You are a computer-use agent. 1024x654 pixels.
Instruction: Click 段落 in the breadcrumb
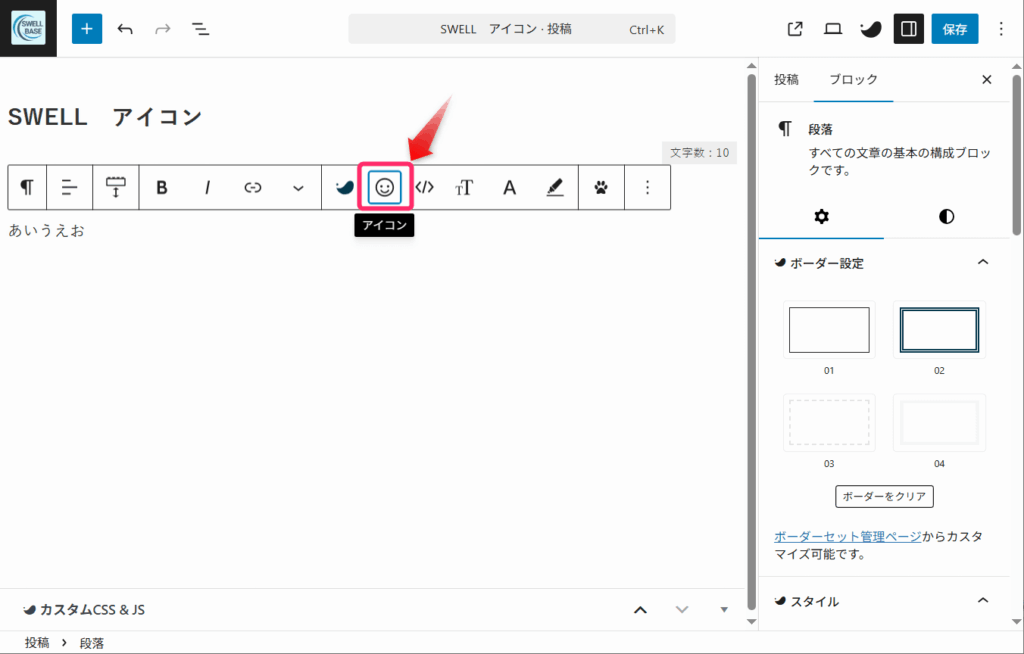pos(92,643)
